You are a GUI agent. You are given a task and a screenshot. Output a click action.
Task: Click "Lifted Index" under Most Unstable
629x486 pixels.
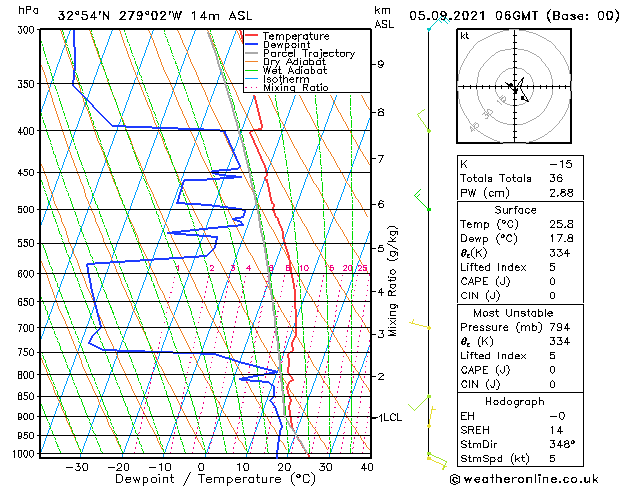point(493,356)
